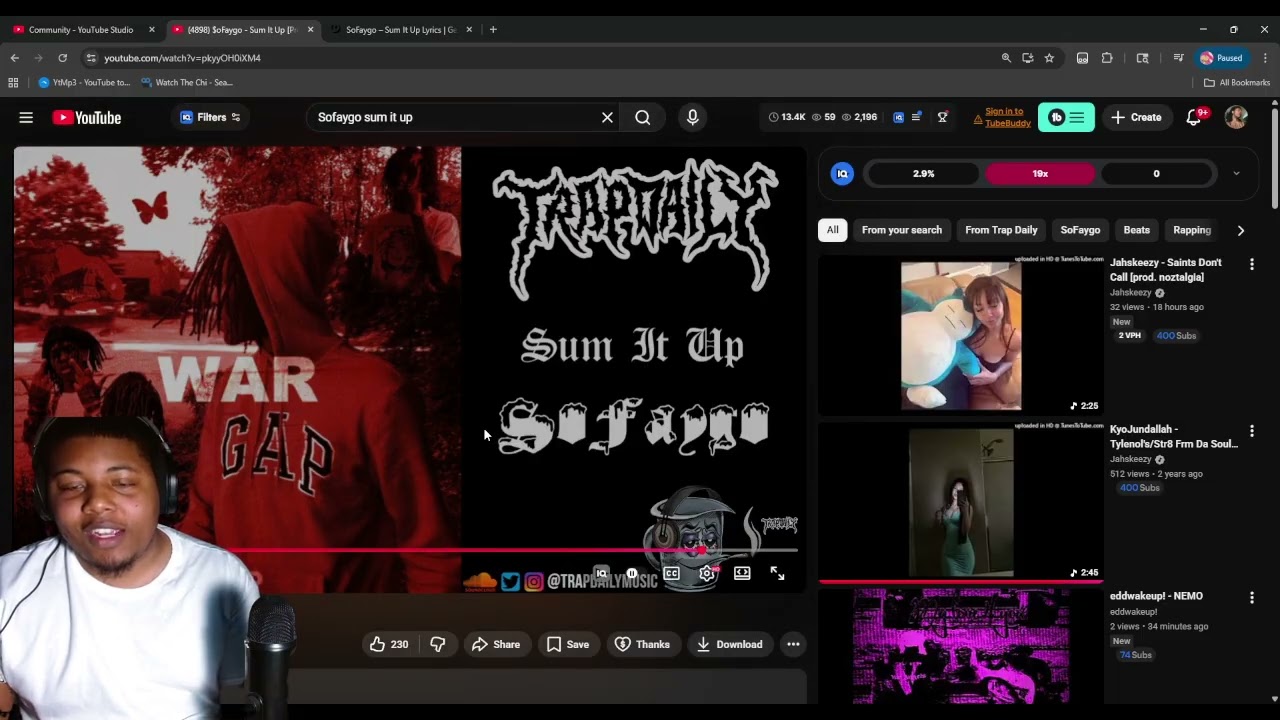Click the Thanks button
Viewport: 1280px width, 720px height.
click(642, 644)
